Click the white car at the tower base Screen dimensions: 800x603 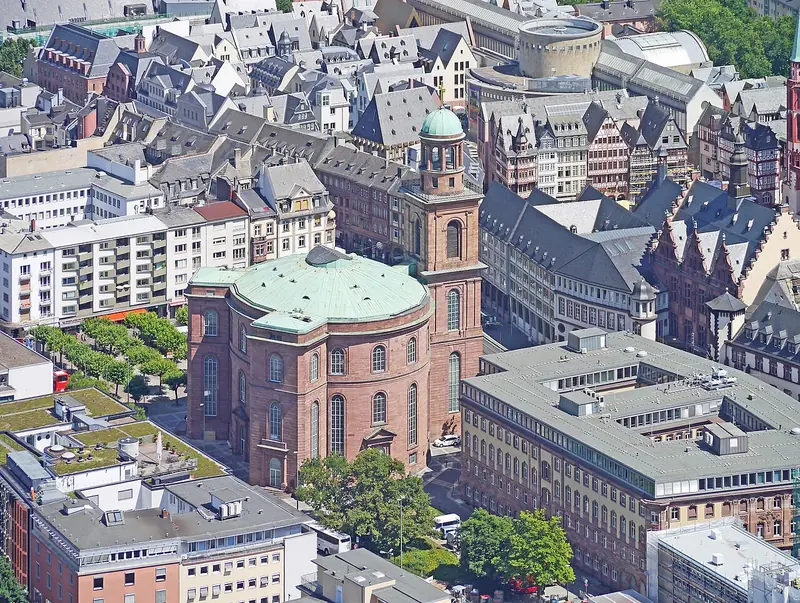pyautogui.click(x=446, y=440)
